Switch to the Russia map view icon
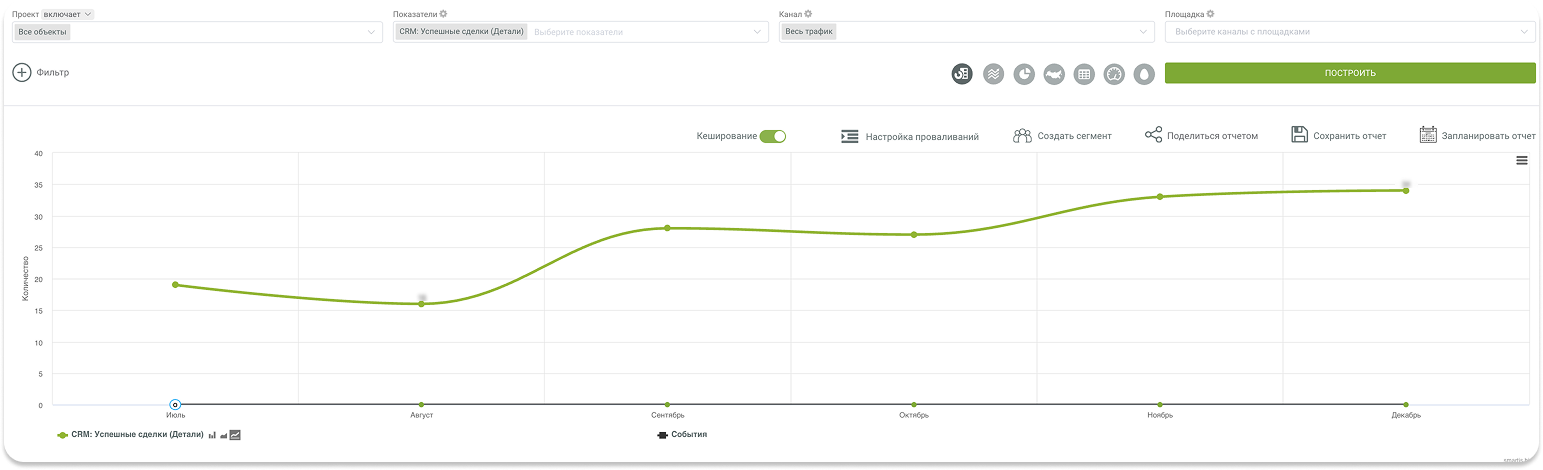 point(1053,74)
